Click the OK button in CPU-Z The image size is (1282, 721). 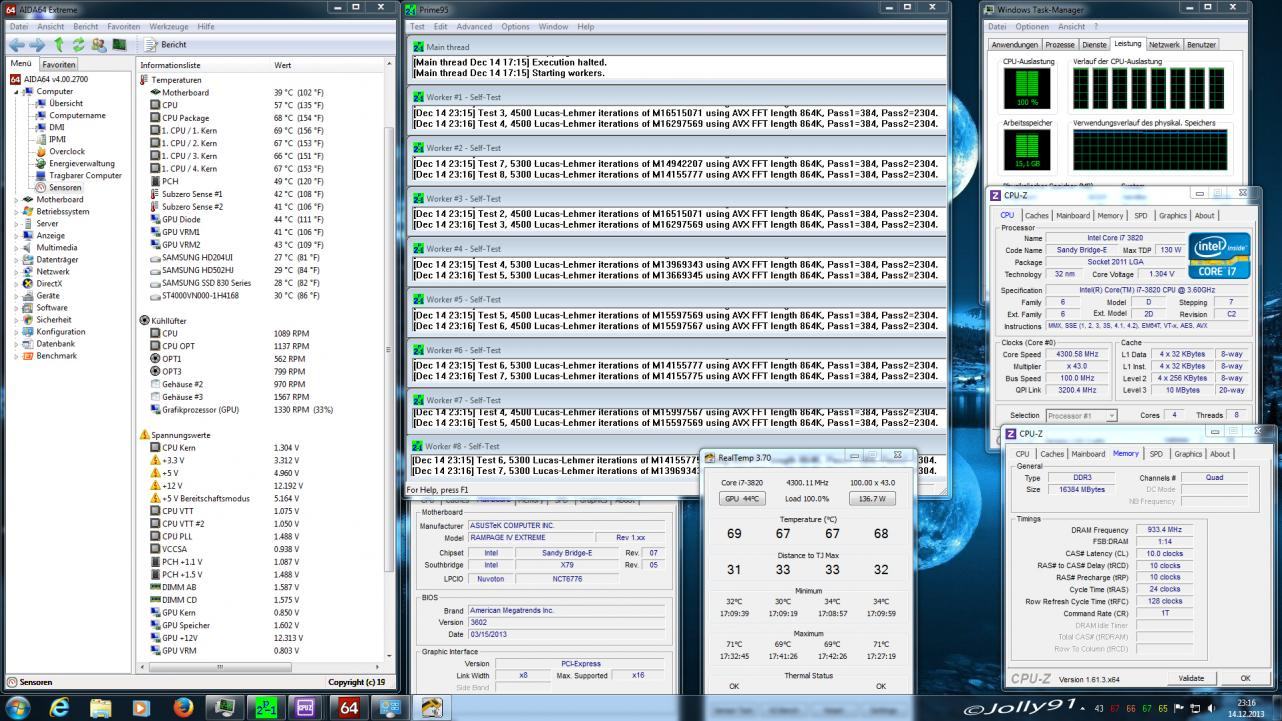coord(1245,678)
